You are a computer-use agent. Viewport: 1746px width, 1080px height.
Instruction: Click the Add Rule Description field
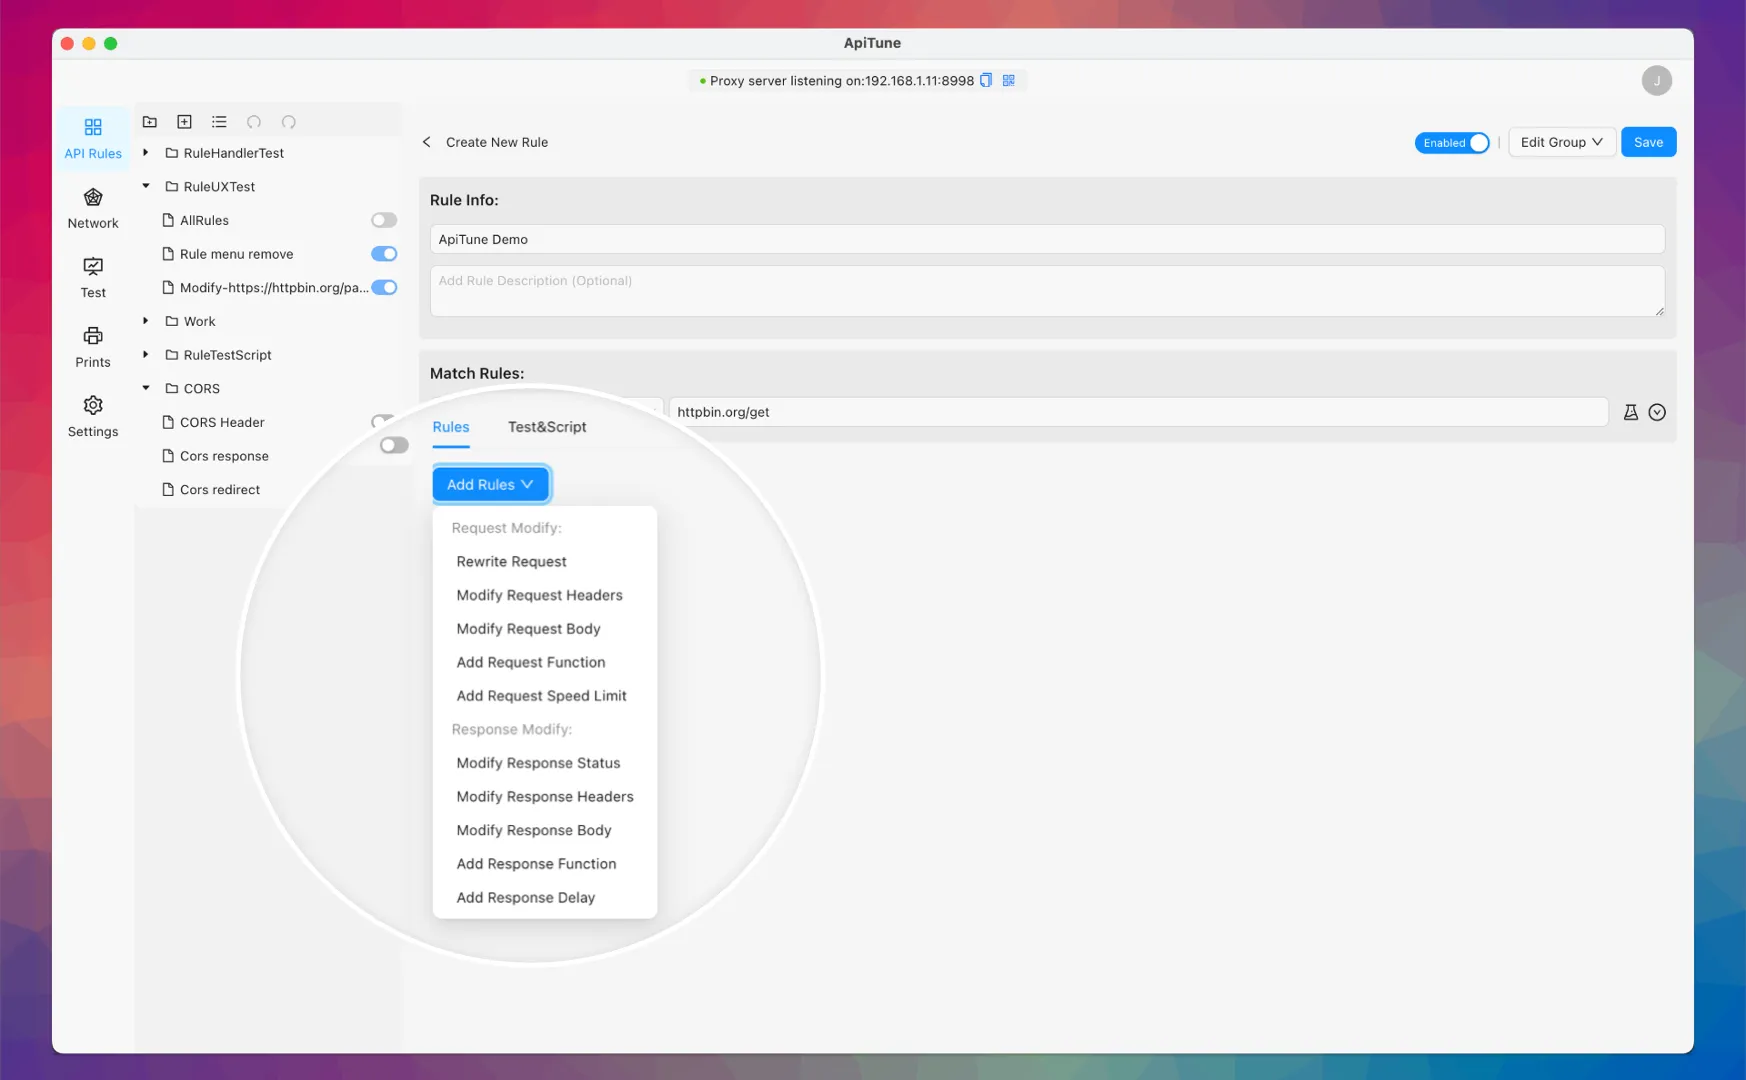coord(1046,291)
